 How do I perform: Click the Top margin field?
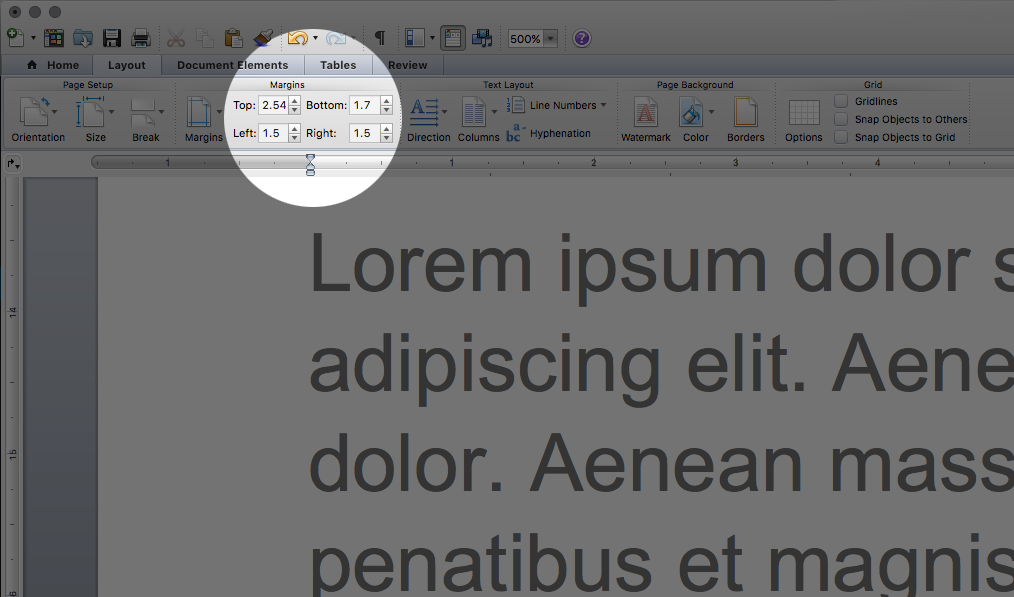(x=273, y=105)
